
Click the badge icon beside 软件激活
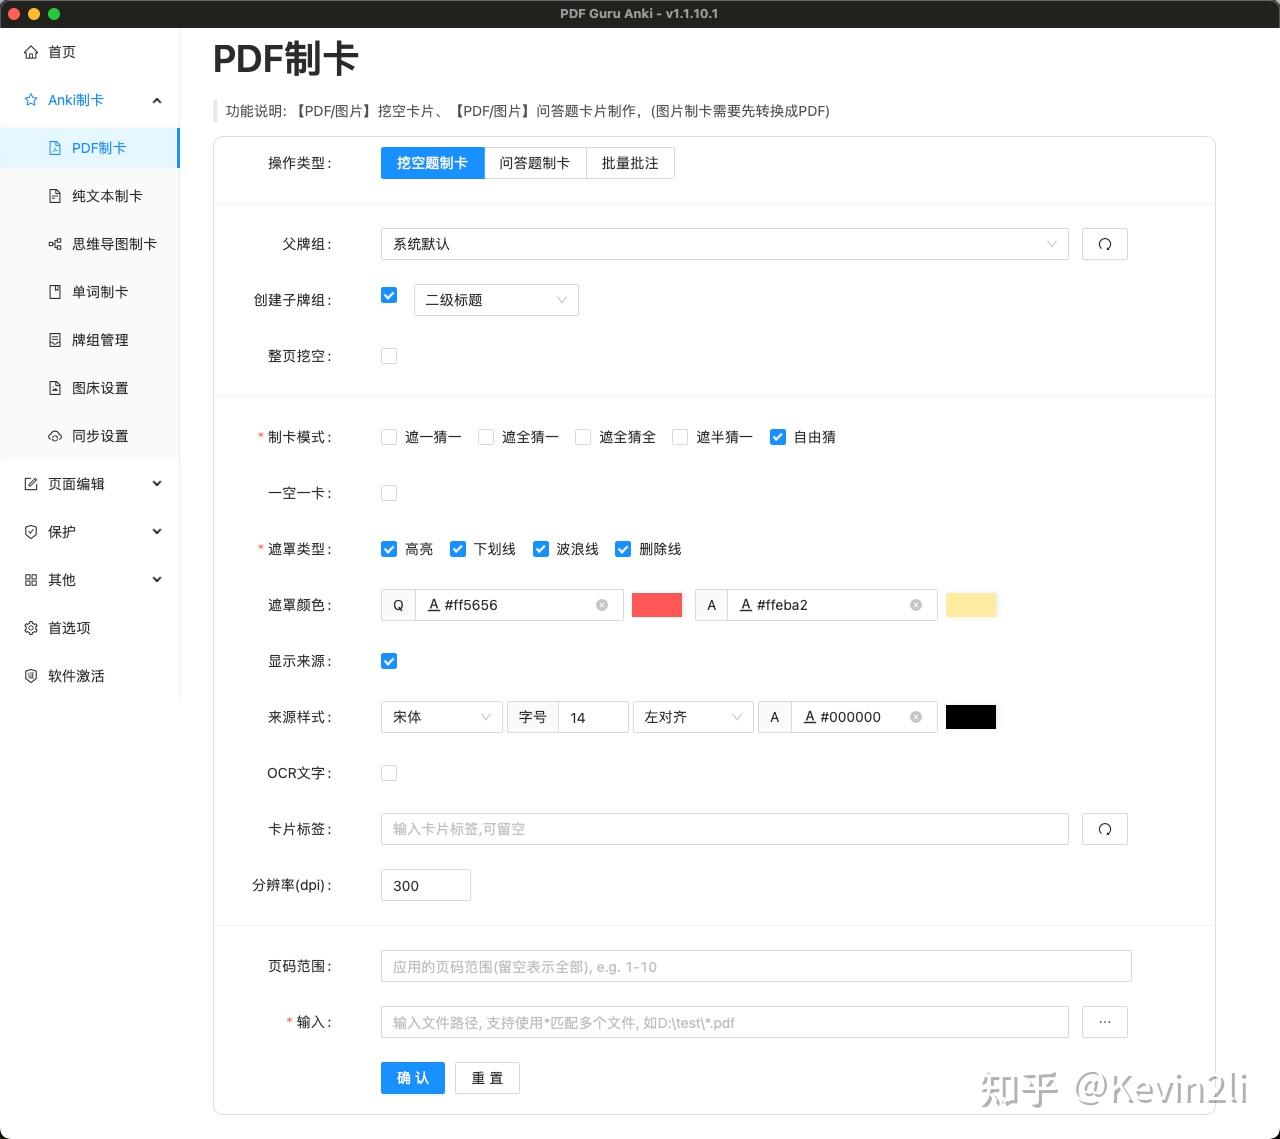point(31,676)
